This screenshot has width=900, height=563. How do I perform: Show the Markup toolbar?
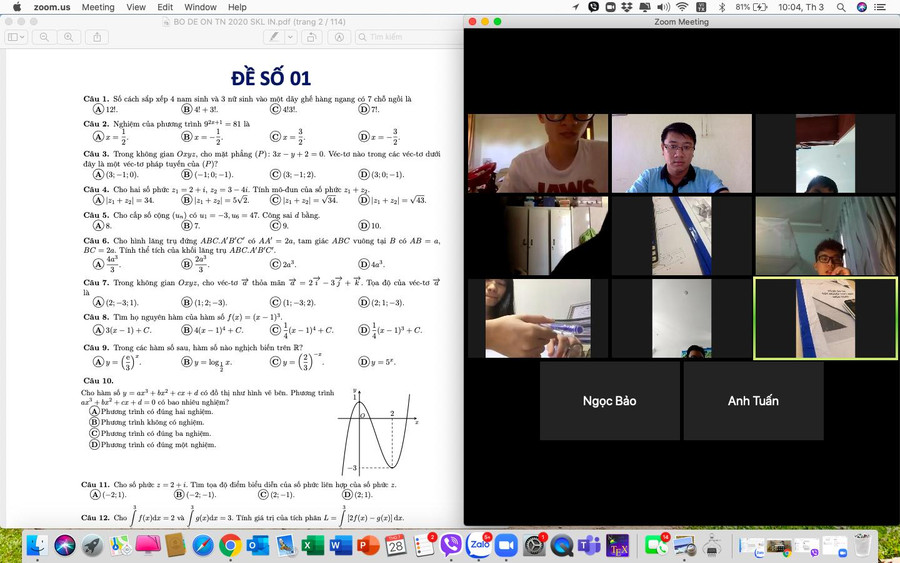(x=338, y=37)
